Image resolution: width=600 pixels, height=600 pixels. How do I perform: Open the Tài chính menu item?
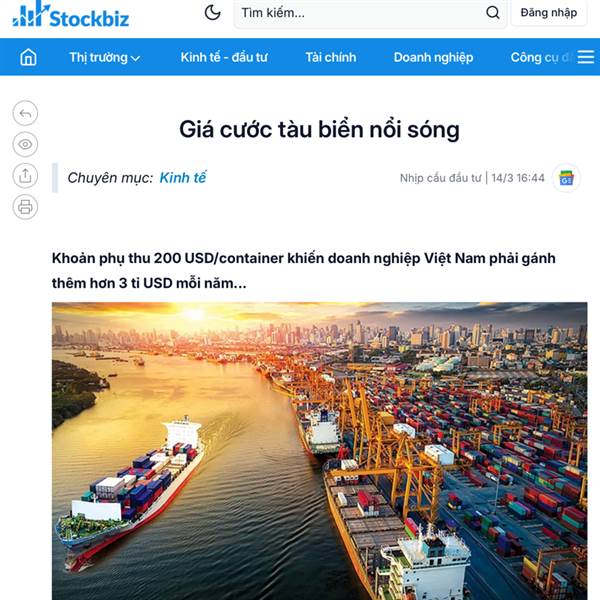(x=331, y=57)
